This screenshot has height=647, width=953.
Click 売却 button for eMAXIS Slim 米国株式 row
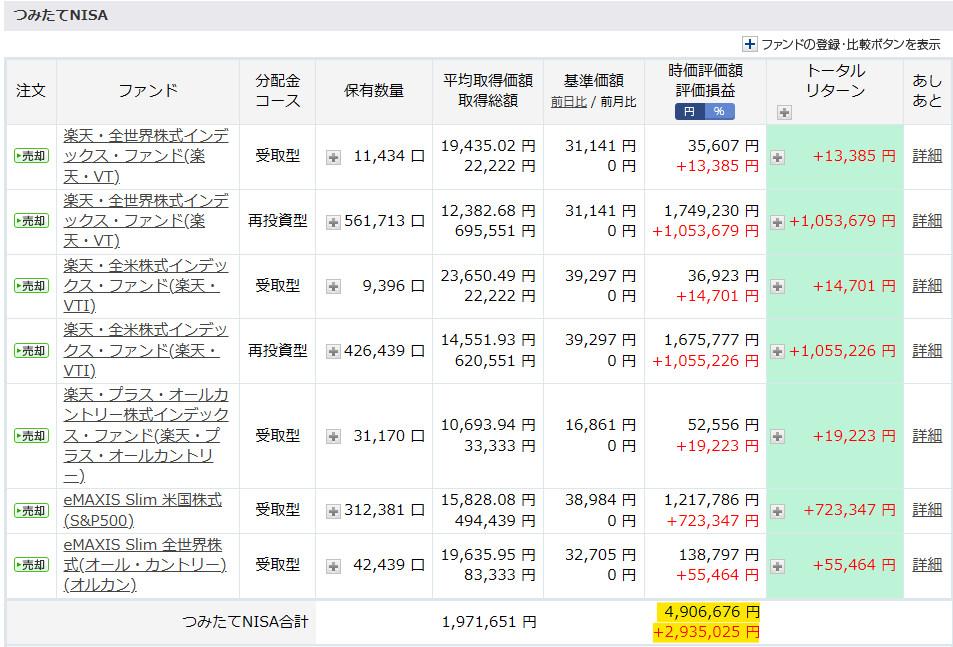(31, 510)
